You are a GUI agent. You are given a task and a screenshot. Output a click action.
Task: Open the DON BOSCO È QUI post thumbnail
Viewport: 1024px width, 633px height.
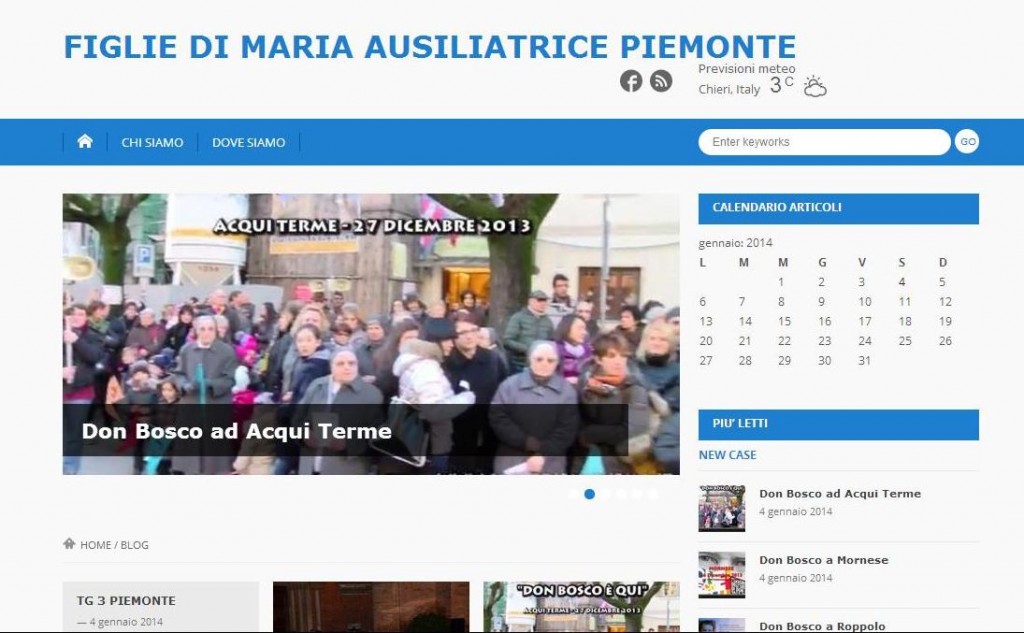click(581, 607)
